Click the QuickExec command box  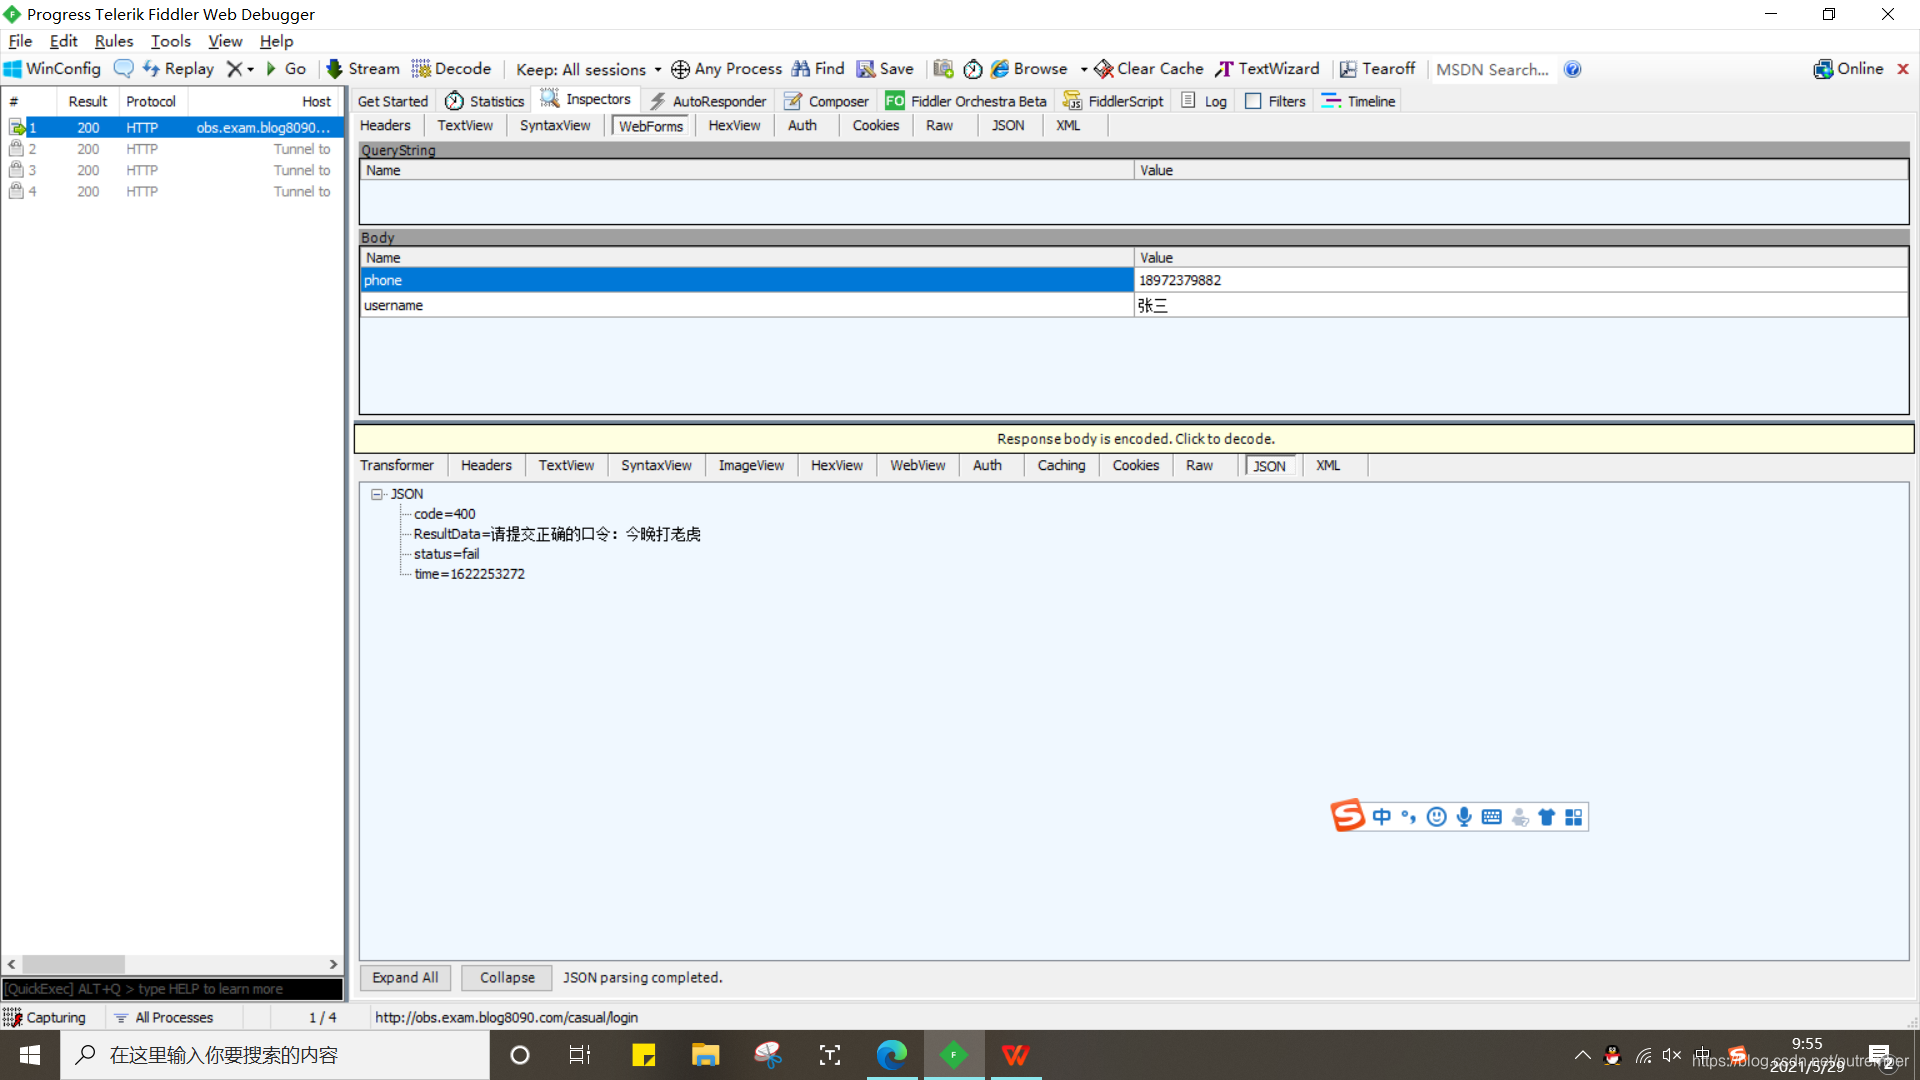coord(172,989)
